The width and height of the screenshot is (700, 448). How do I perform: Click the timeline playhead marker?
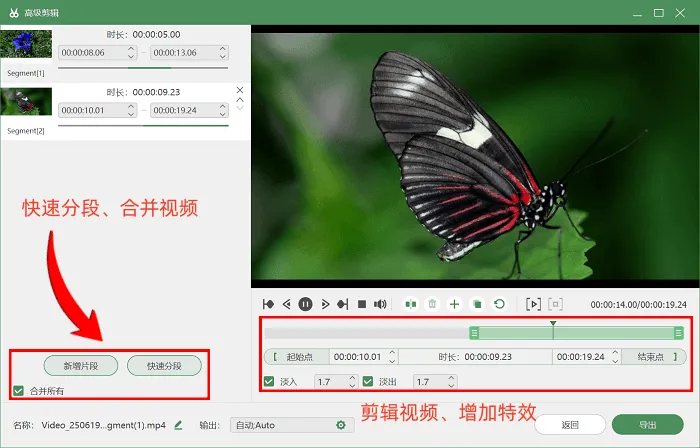tap(553, 323)
